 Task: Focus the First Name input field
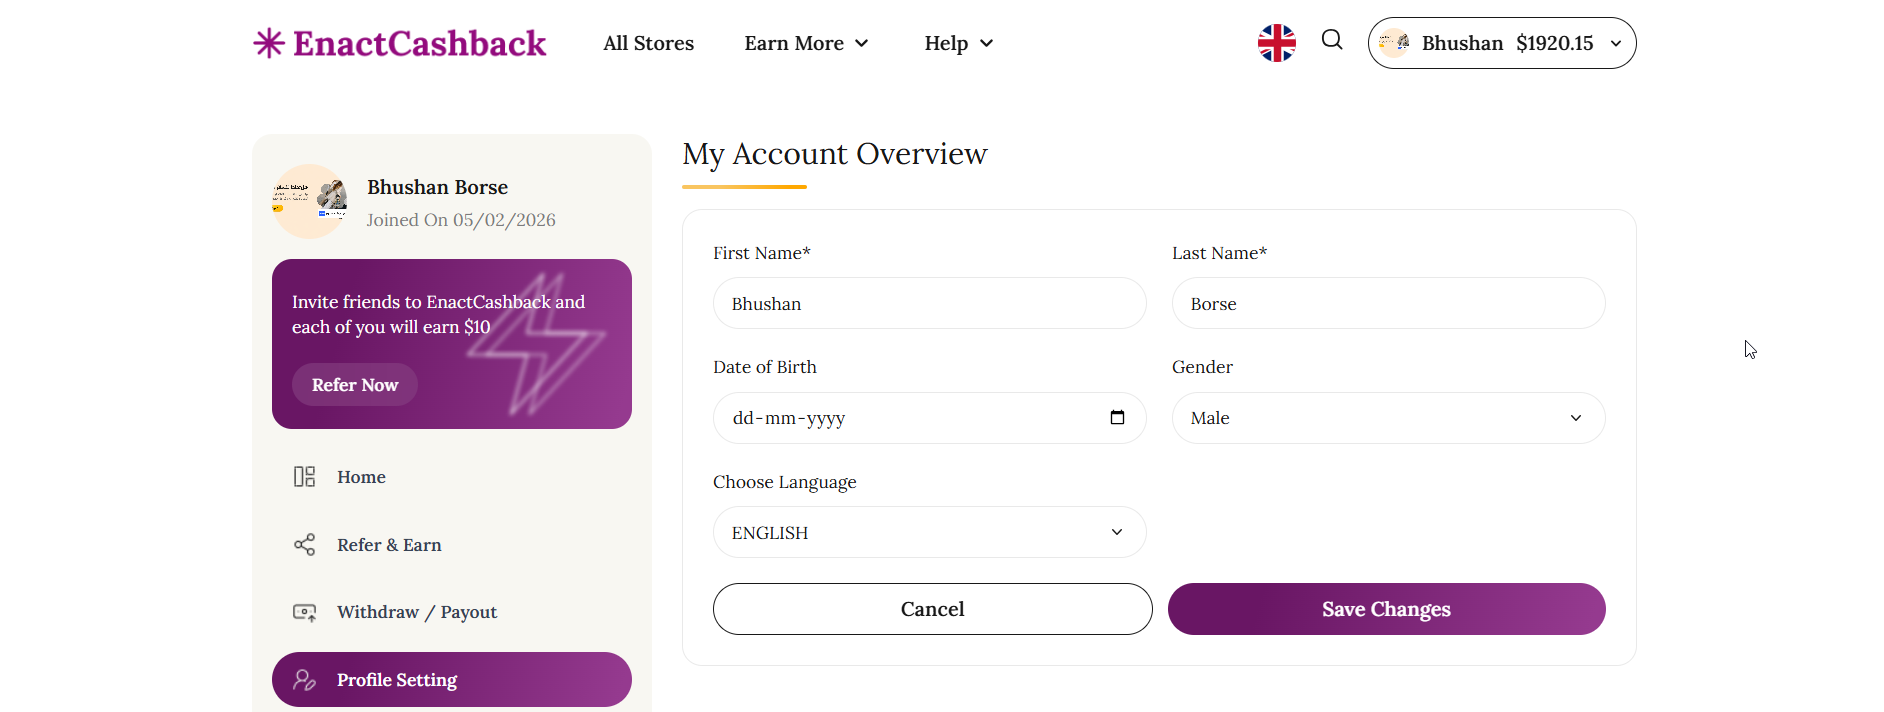pyautogui.click(x=929, y=304)
